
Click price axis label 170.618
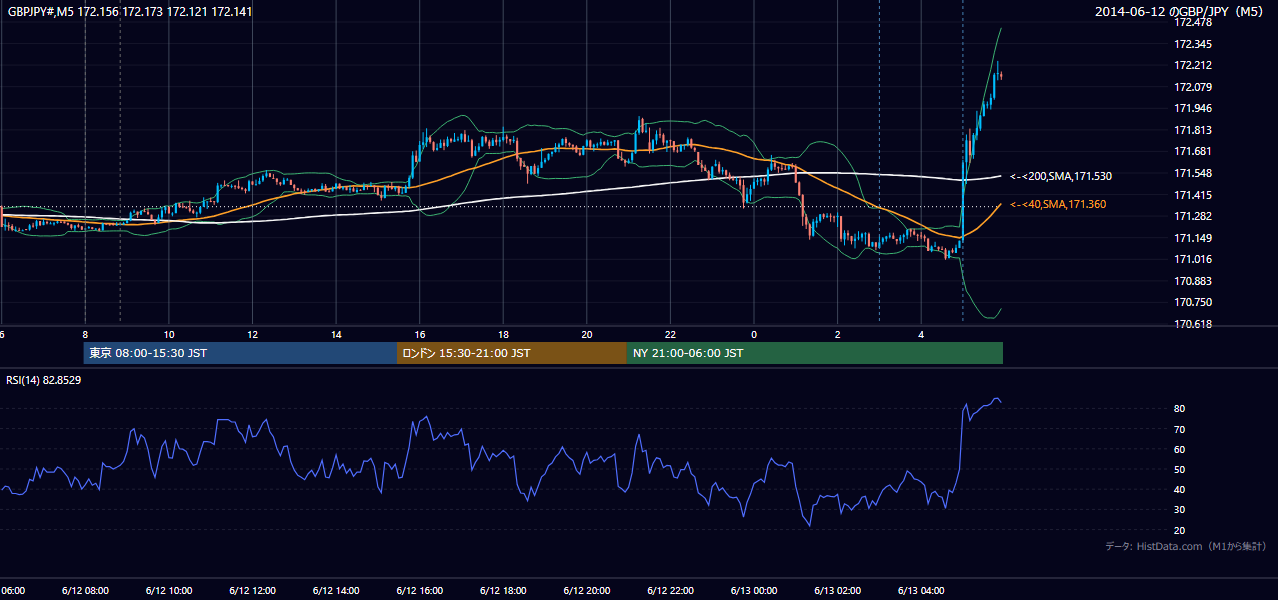(1193, 324)
